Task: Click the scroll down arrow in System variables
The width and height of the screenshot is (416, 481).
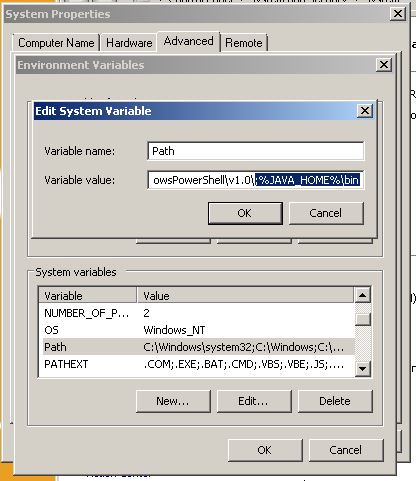Action: 363,369
